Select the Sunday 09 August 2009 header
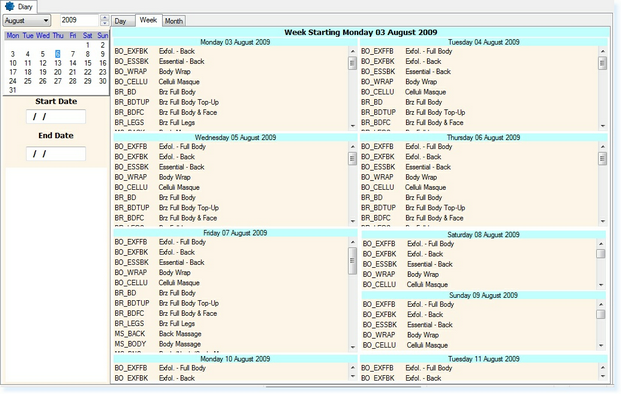 point(484,295)
